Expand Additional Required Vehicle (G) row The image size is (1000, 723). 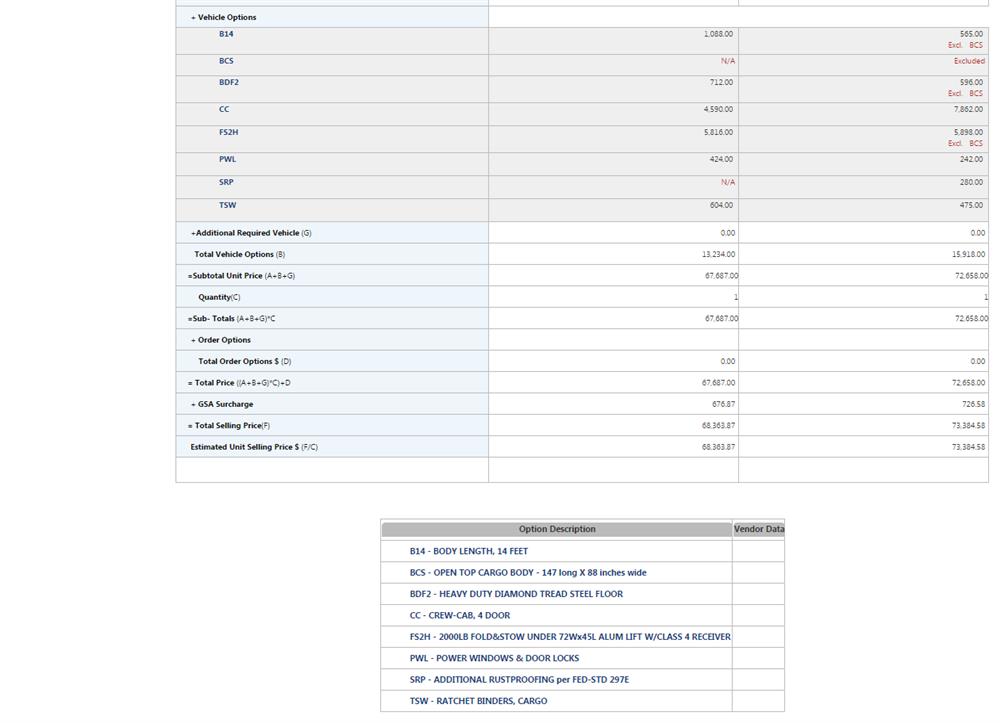pos(250,233)
